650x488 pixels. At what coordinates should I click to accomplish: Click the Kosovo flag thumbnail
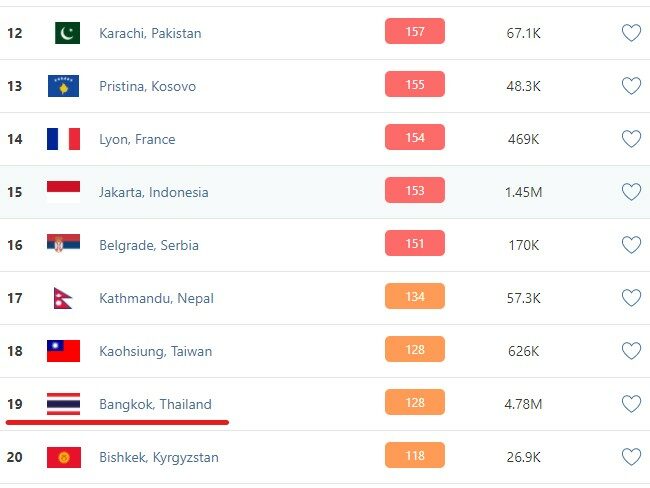[x=63, y=86]
